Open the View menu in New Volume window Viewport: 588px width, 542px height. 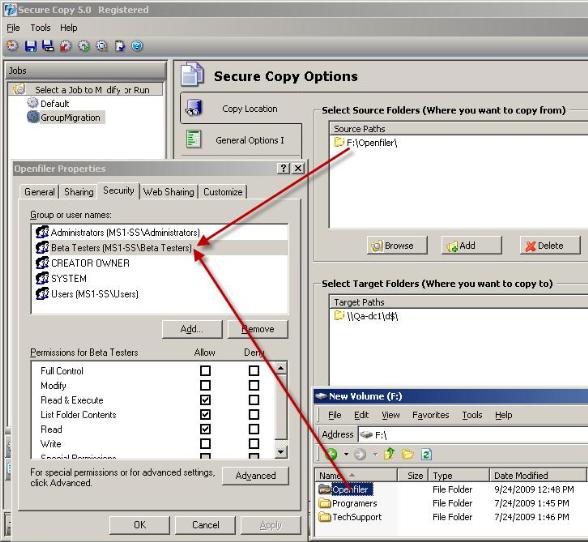click(390, 415)
